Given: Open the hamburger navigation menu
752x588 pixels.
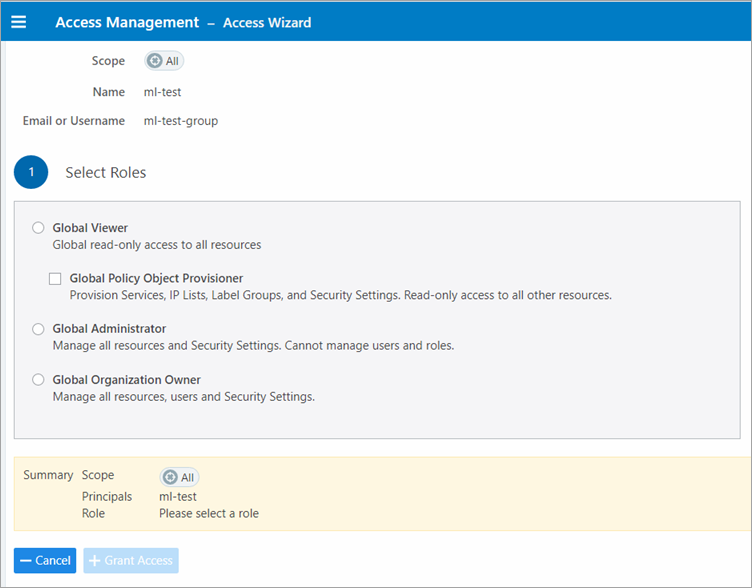Looking at the screenshot, I should pos(19,22).
